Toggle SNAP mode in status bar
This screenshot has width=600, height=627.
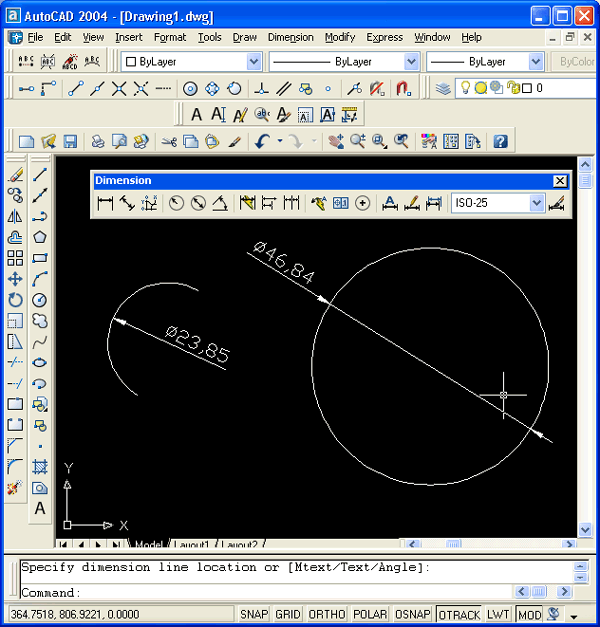[x=254, y=614]
